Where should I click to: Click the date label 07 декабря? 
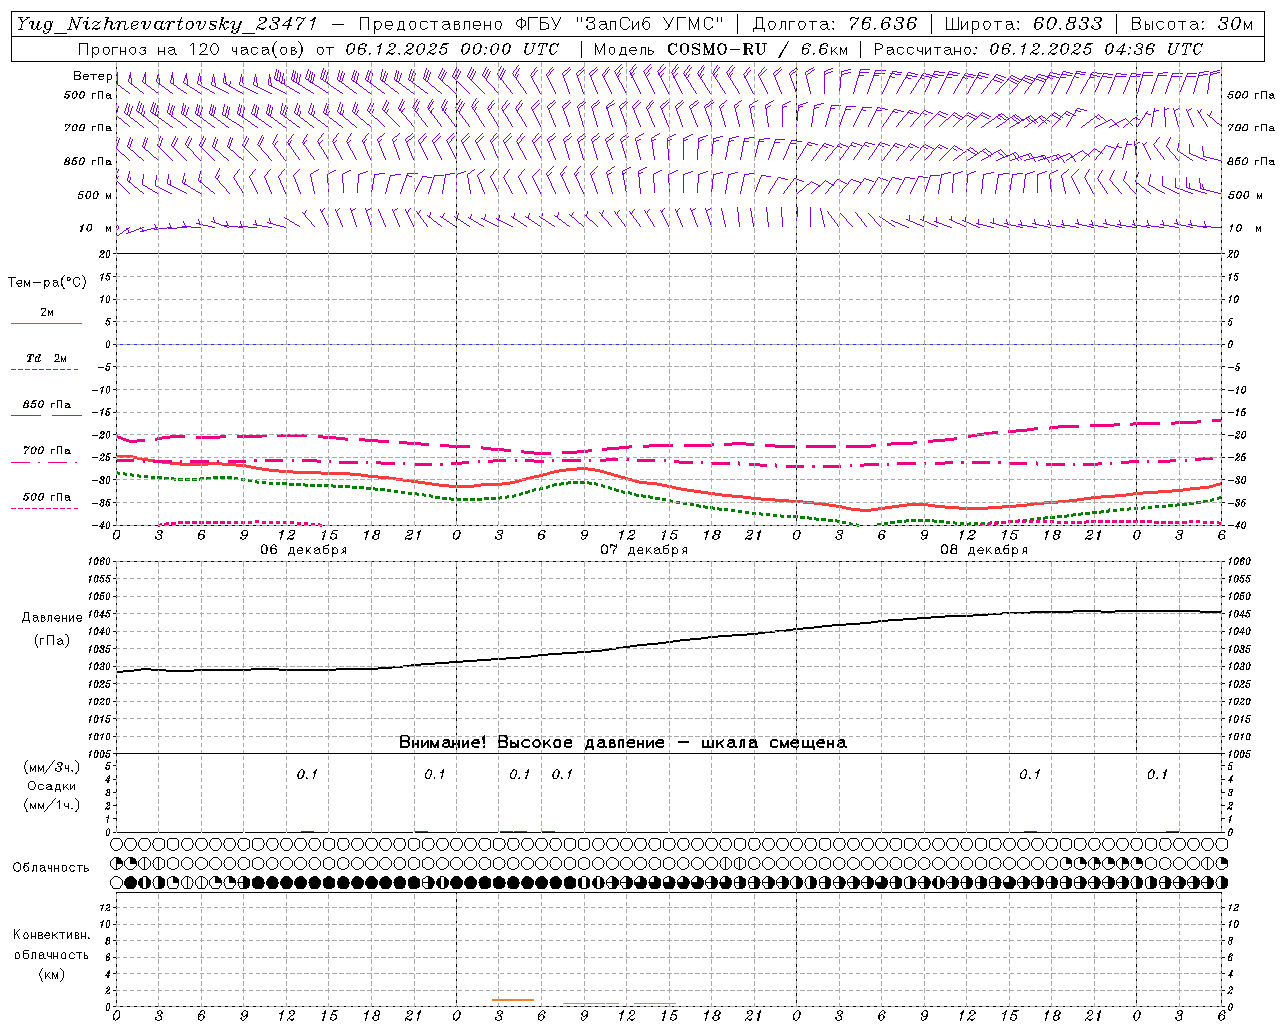(x=644, y=550)
